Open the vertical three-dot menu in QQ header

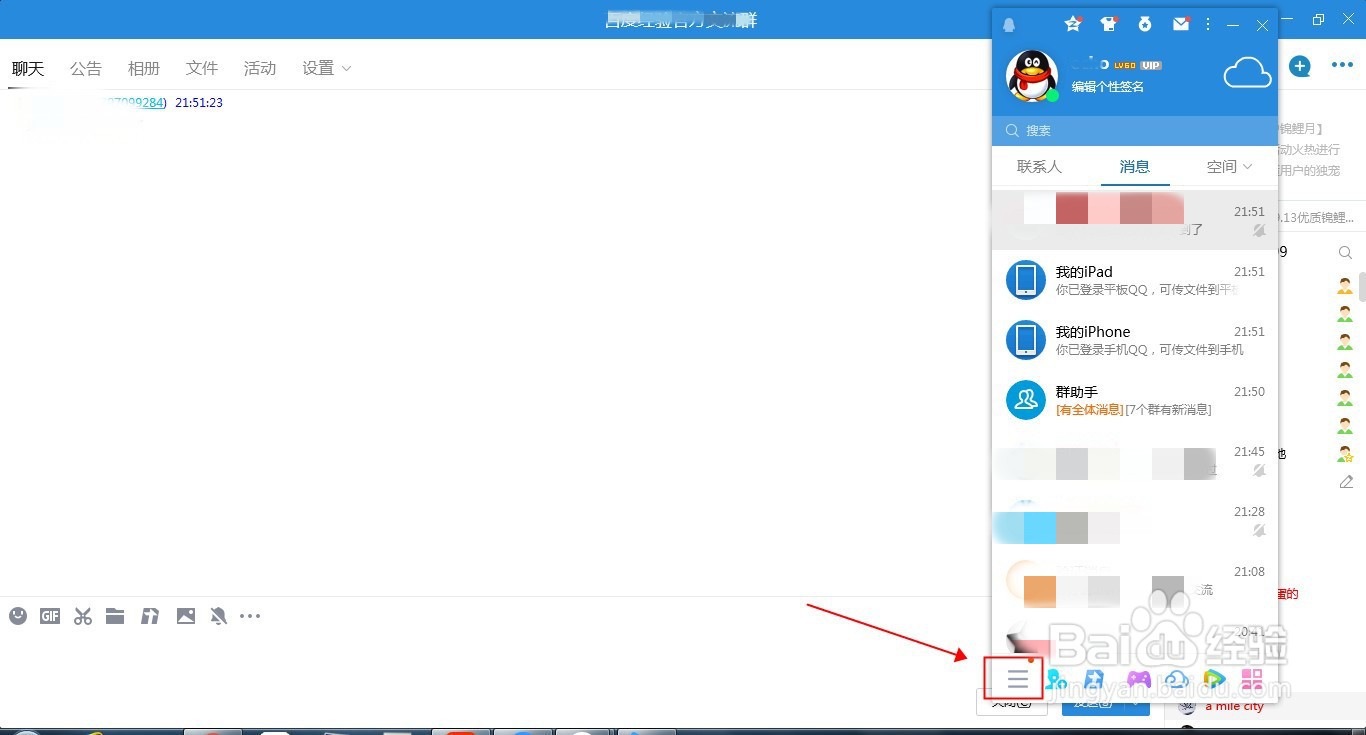(1208, 24)
